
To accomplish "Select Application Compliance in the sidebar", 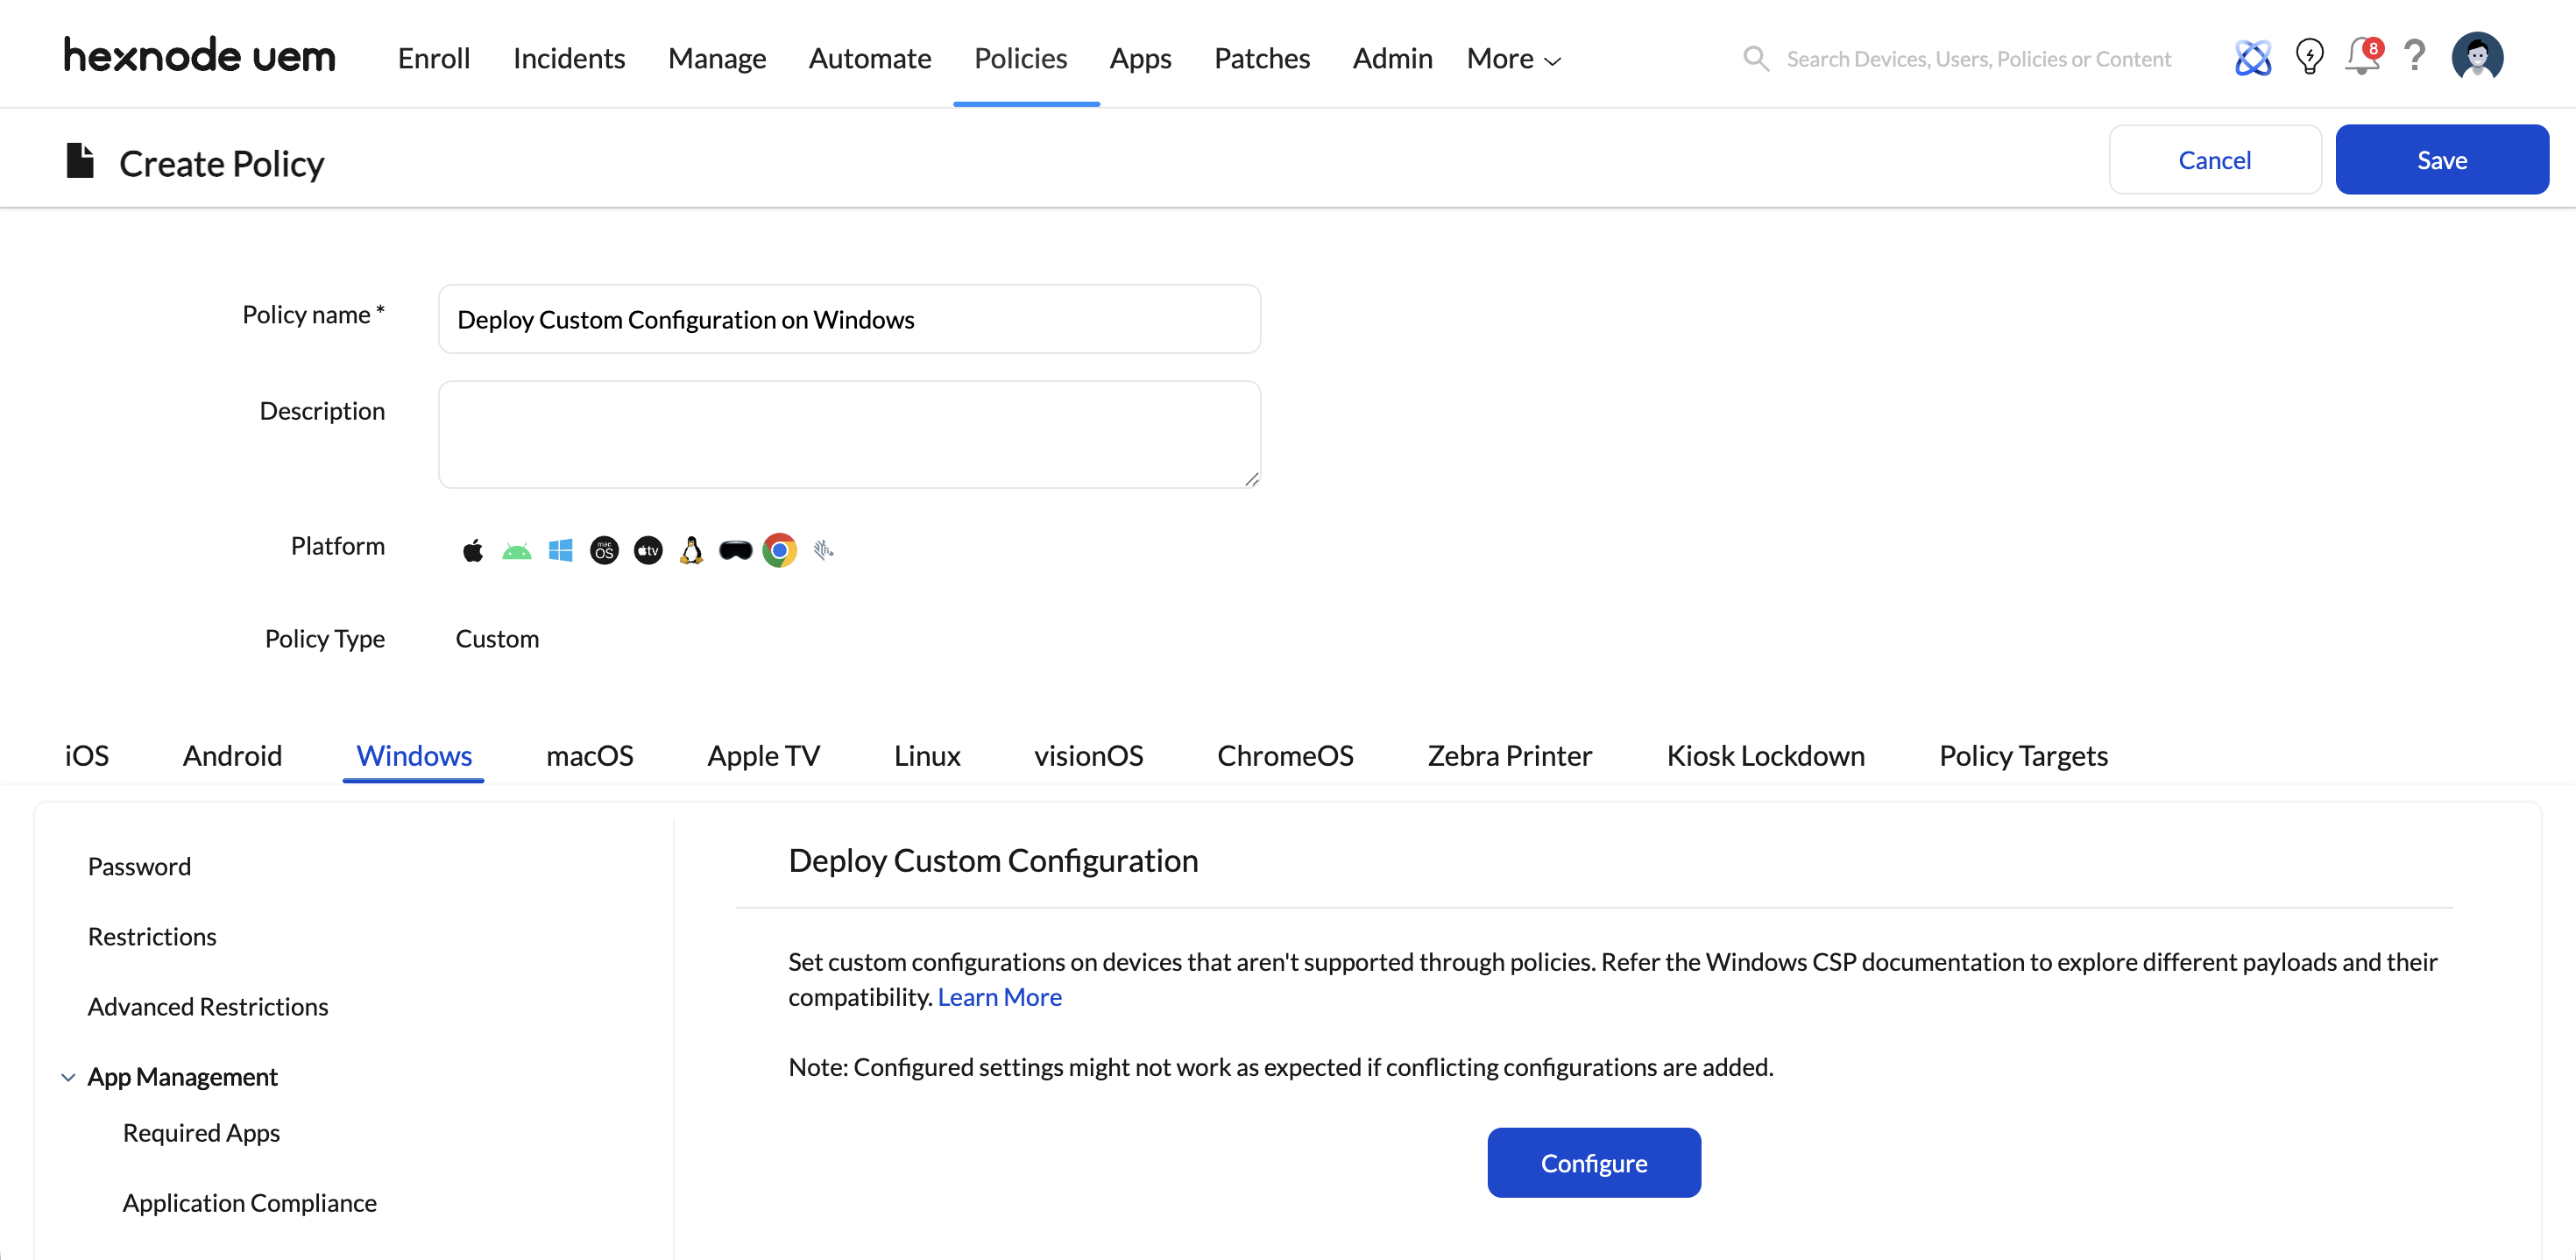I will [249, 1202].
